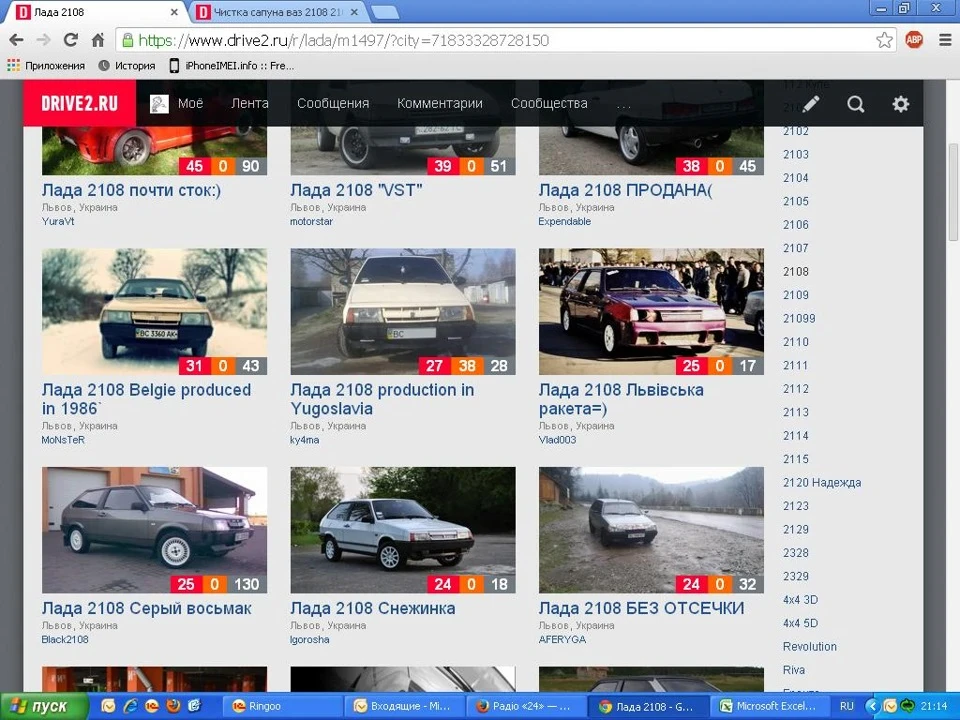Open the settings gear on Drive2
This screenshot has width=960, height=720.
pos(901,104)
